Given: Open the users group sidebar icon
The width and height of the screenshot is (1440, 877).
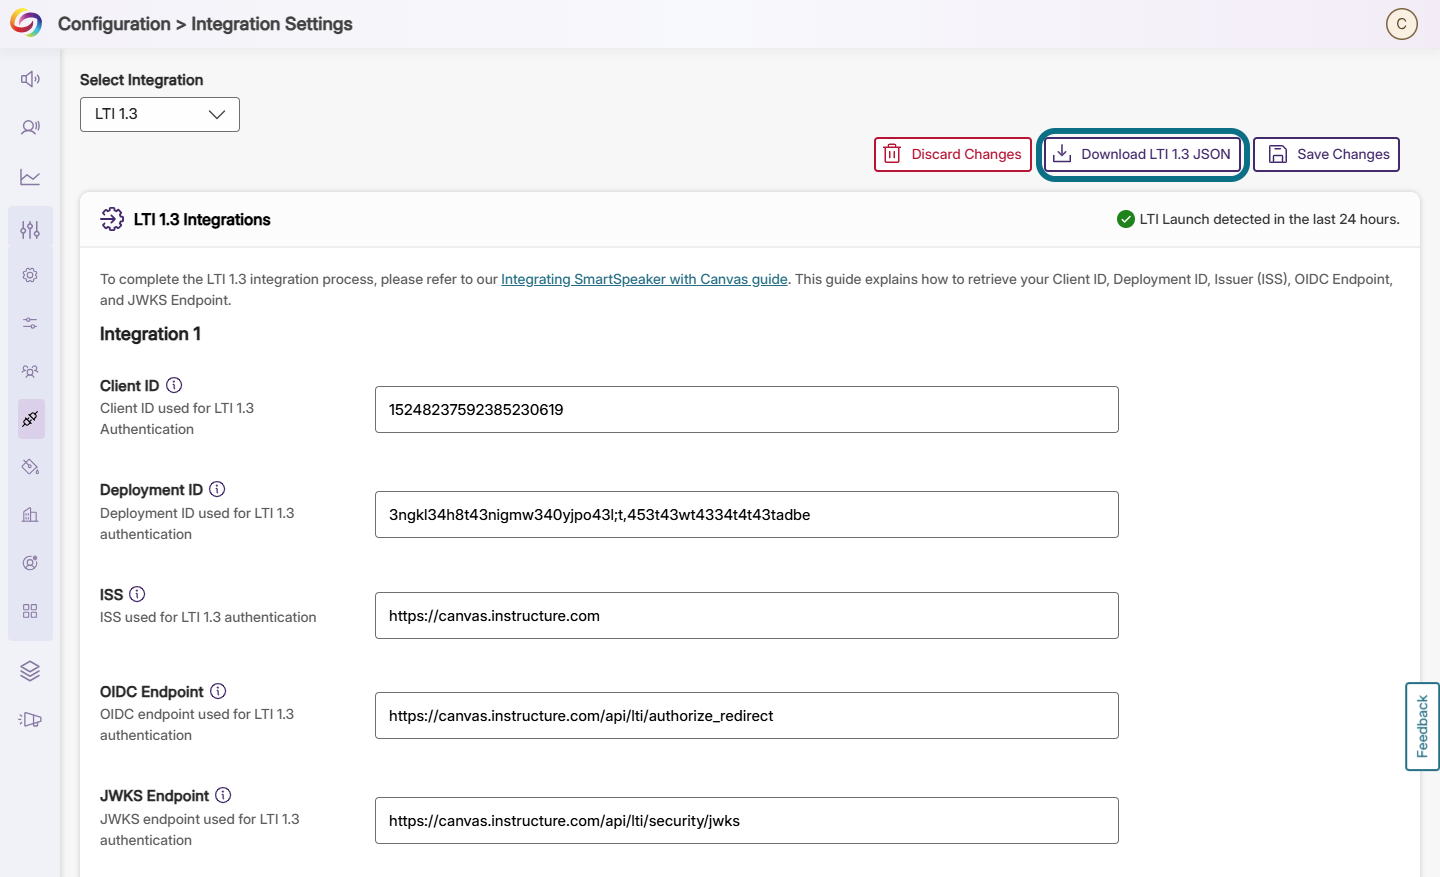Looking at the screenshot, I should (x=30, y=371).
